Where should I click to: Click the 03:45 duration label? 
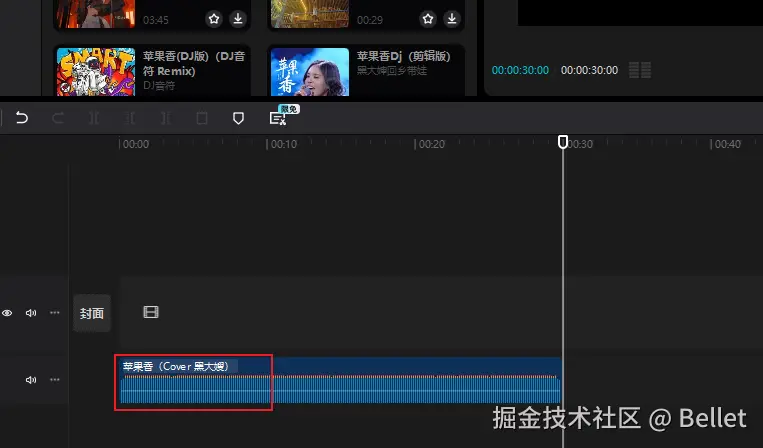pos(156,20)
